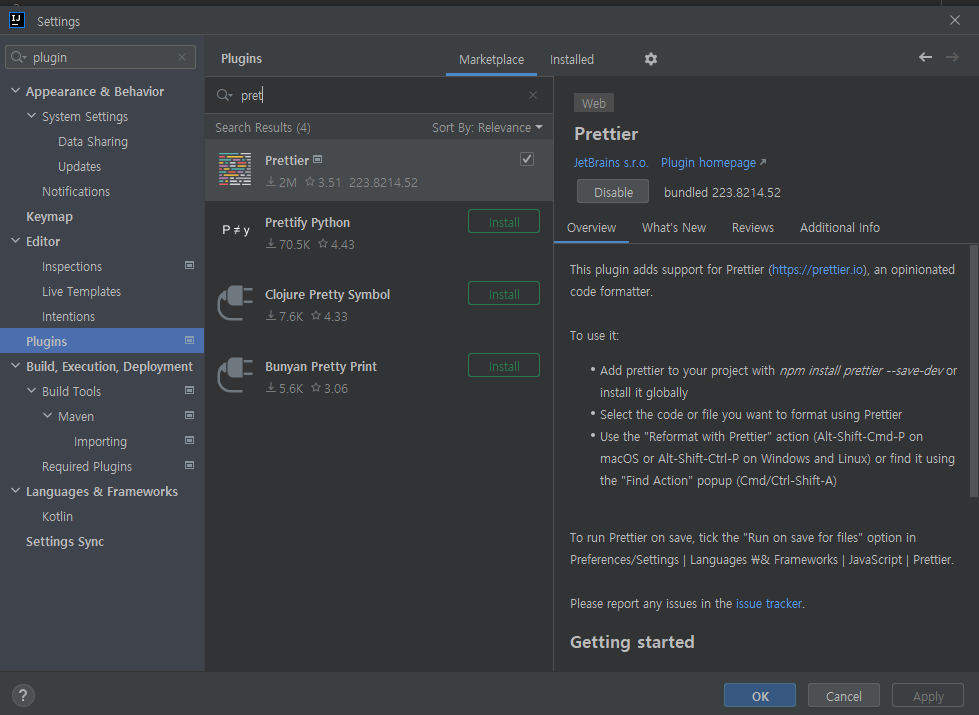
Task: Open the help question mark button
Action: 23,695
